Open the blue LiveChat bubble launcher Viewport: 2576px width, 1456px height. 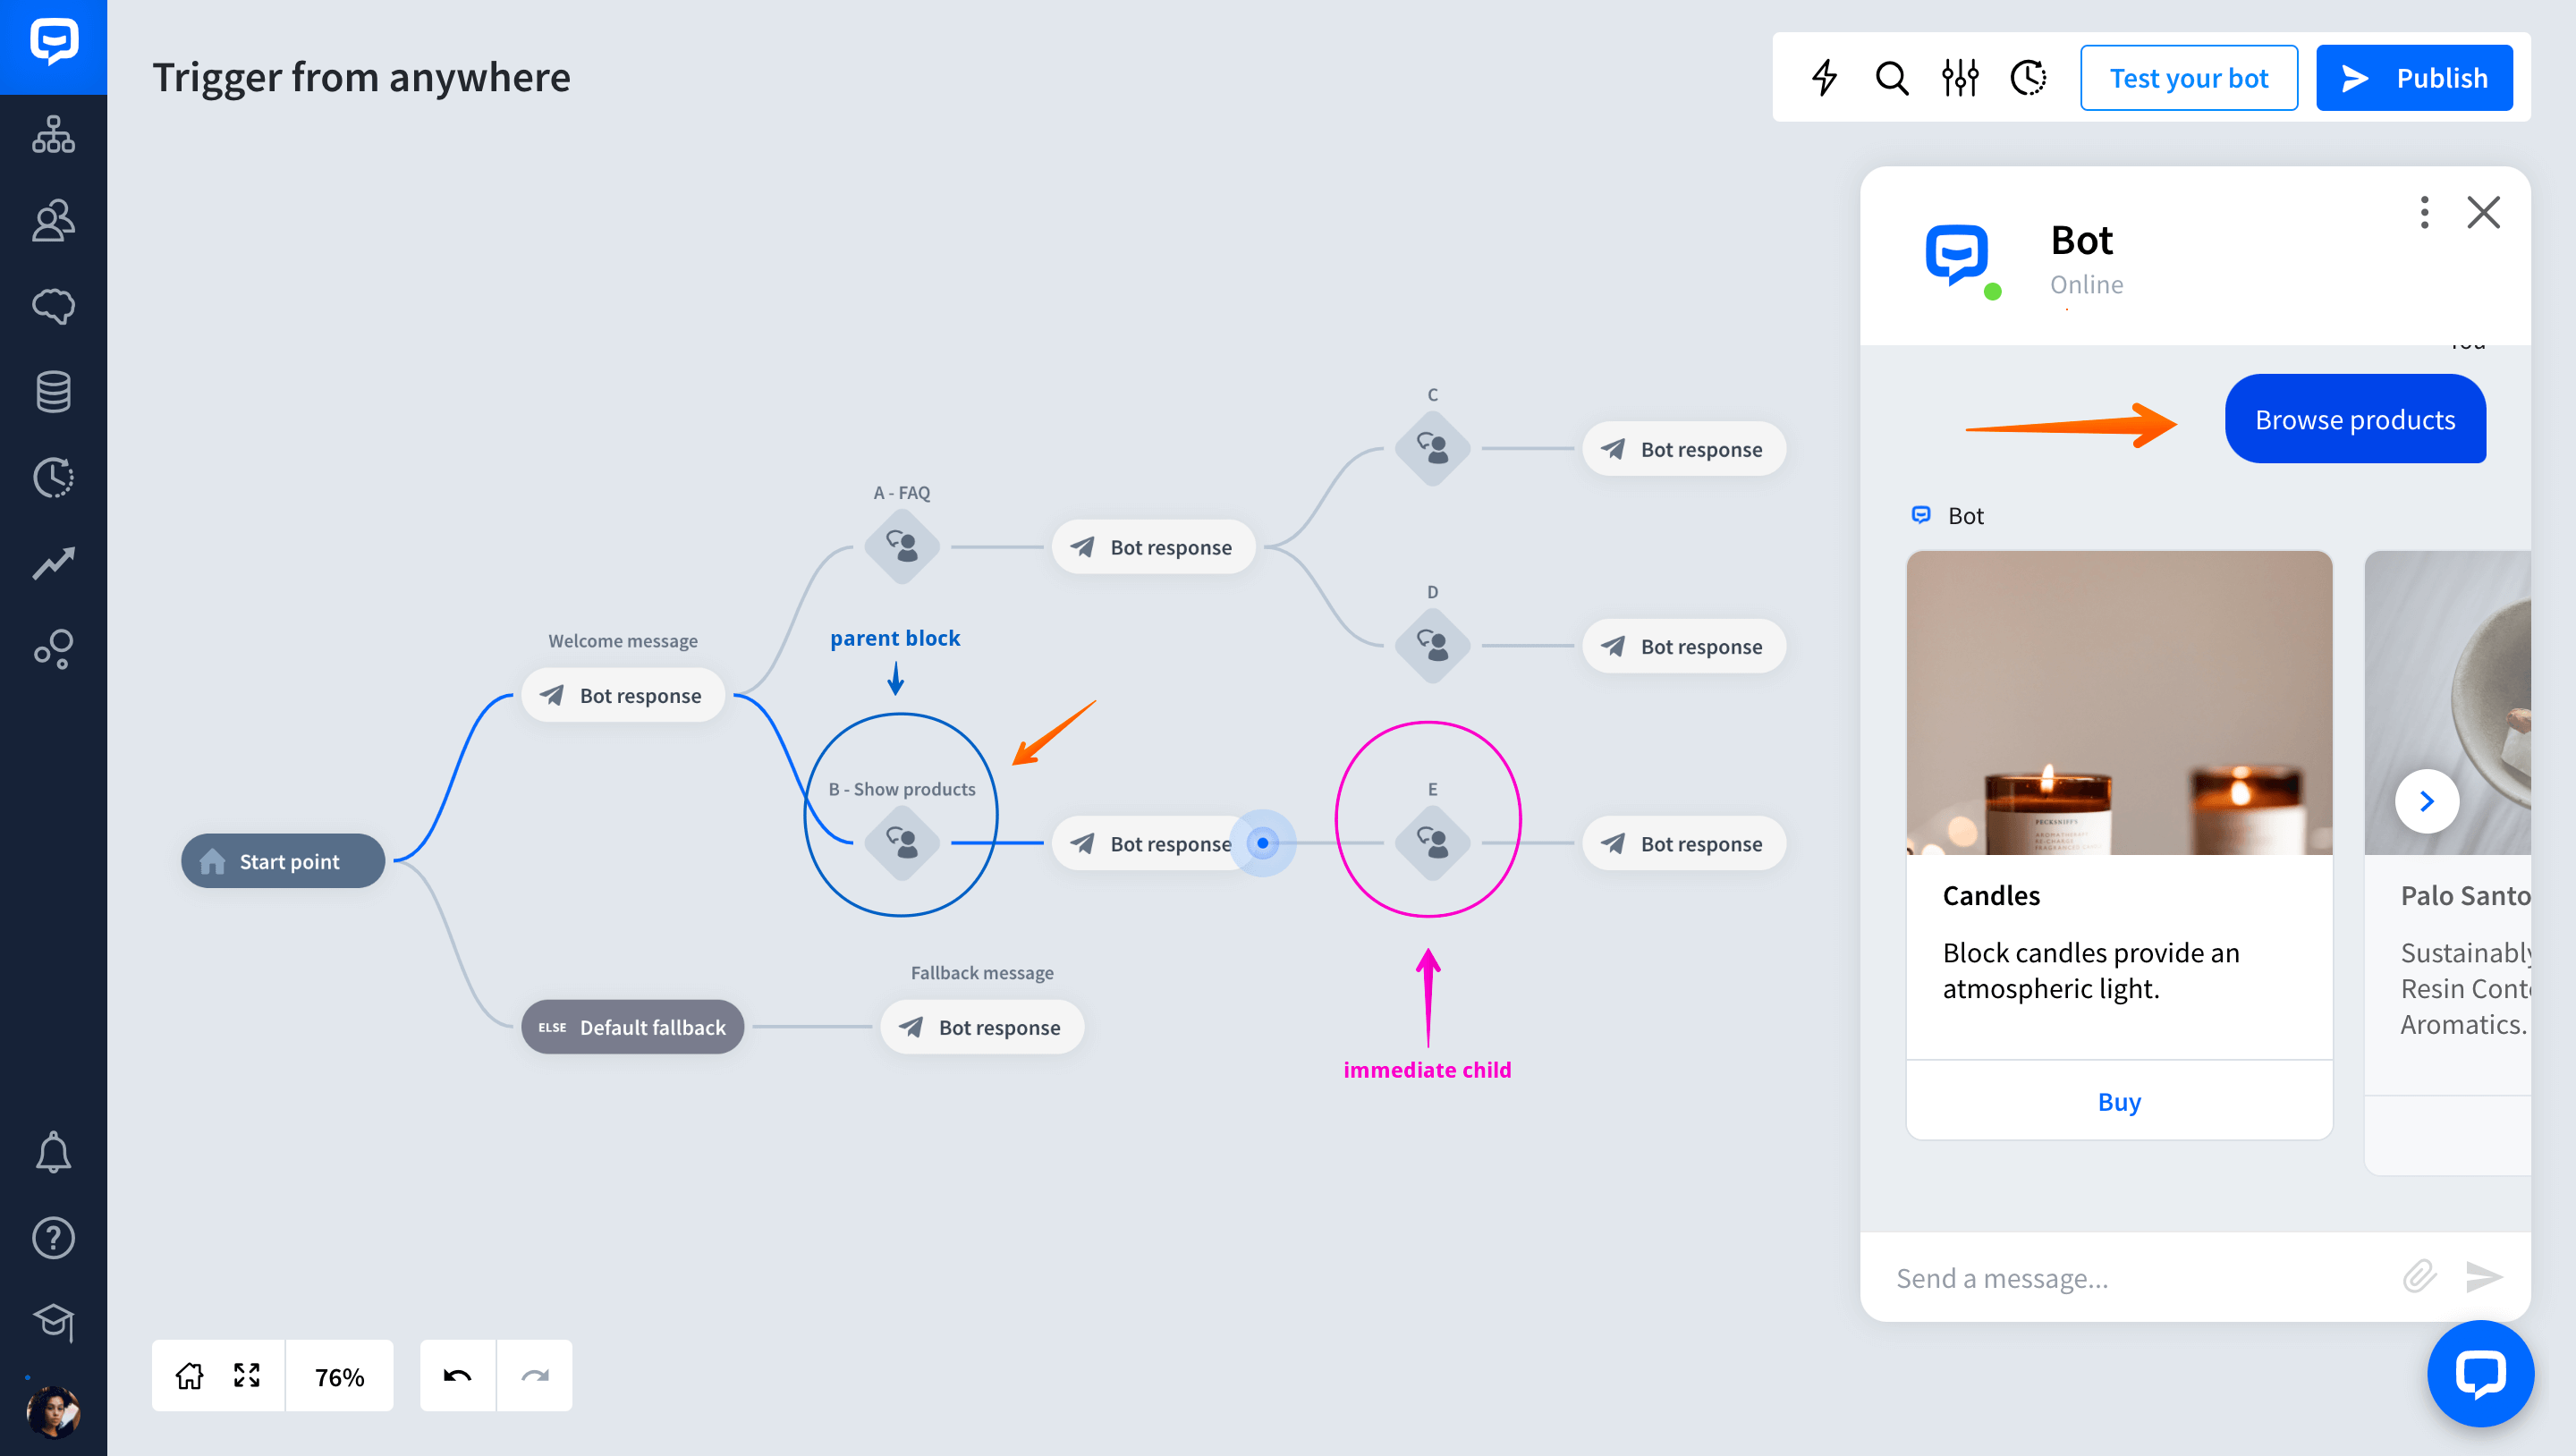point(2480,1374)
